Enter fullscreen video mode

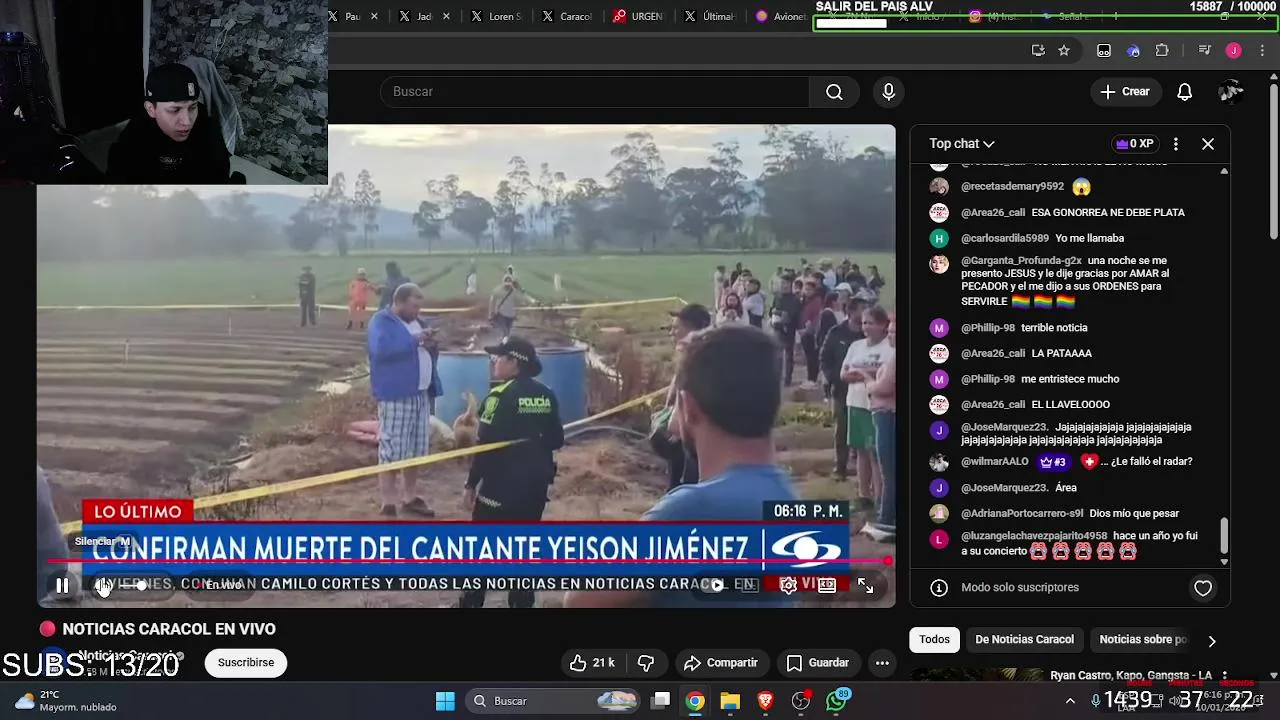pos(866,586)
